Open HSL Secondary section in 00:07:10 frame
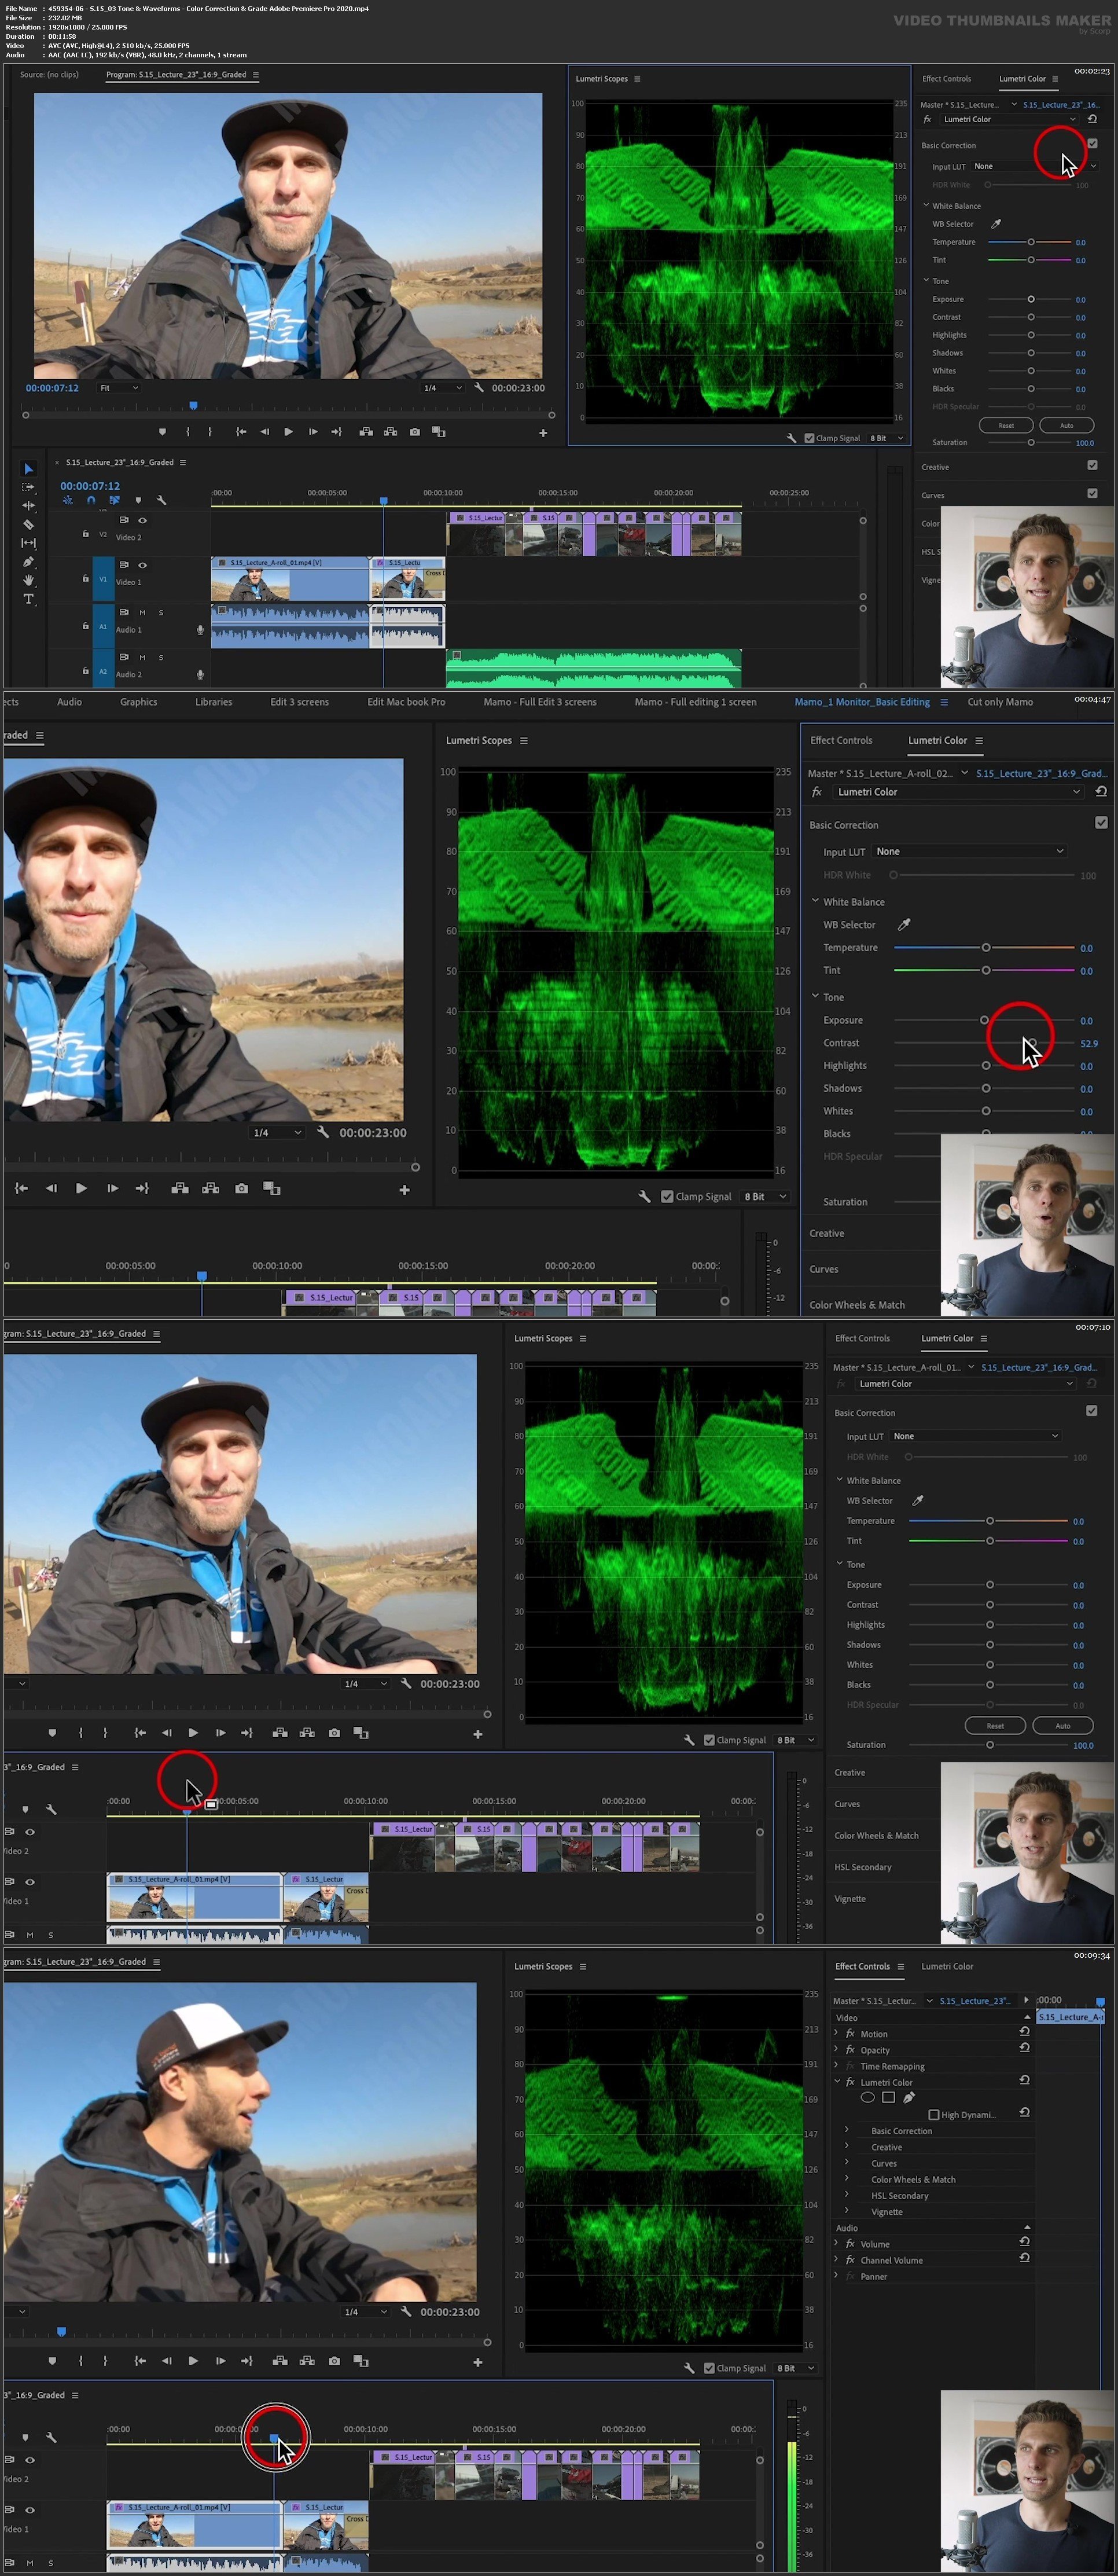This screenshot has width=1118, height=2576. coord(863,1867)
